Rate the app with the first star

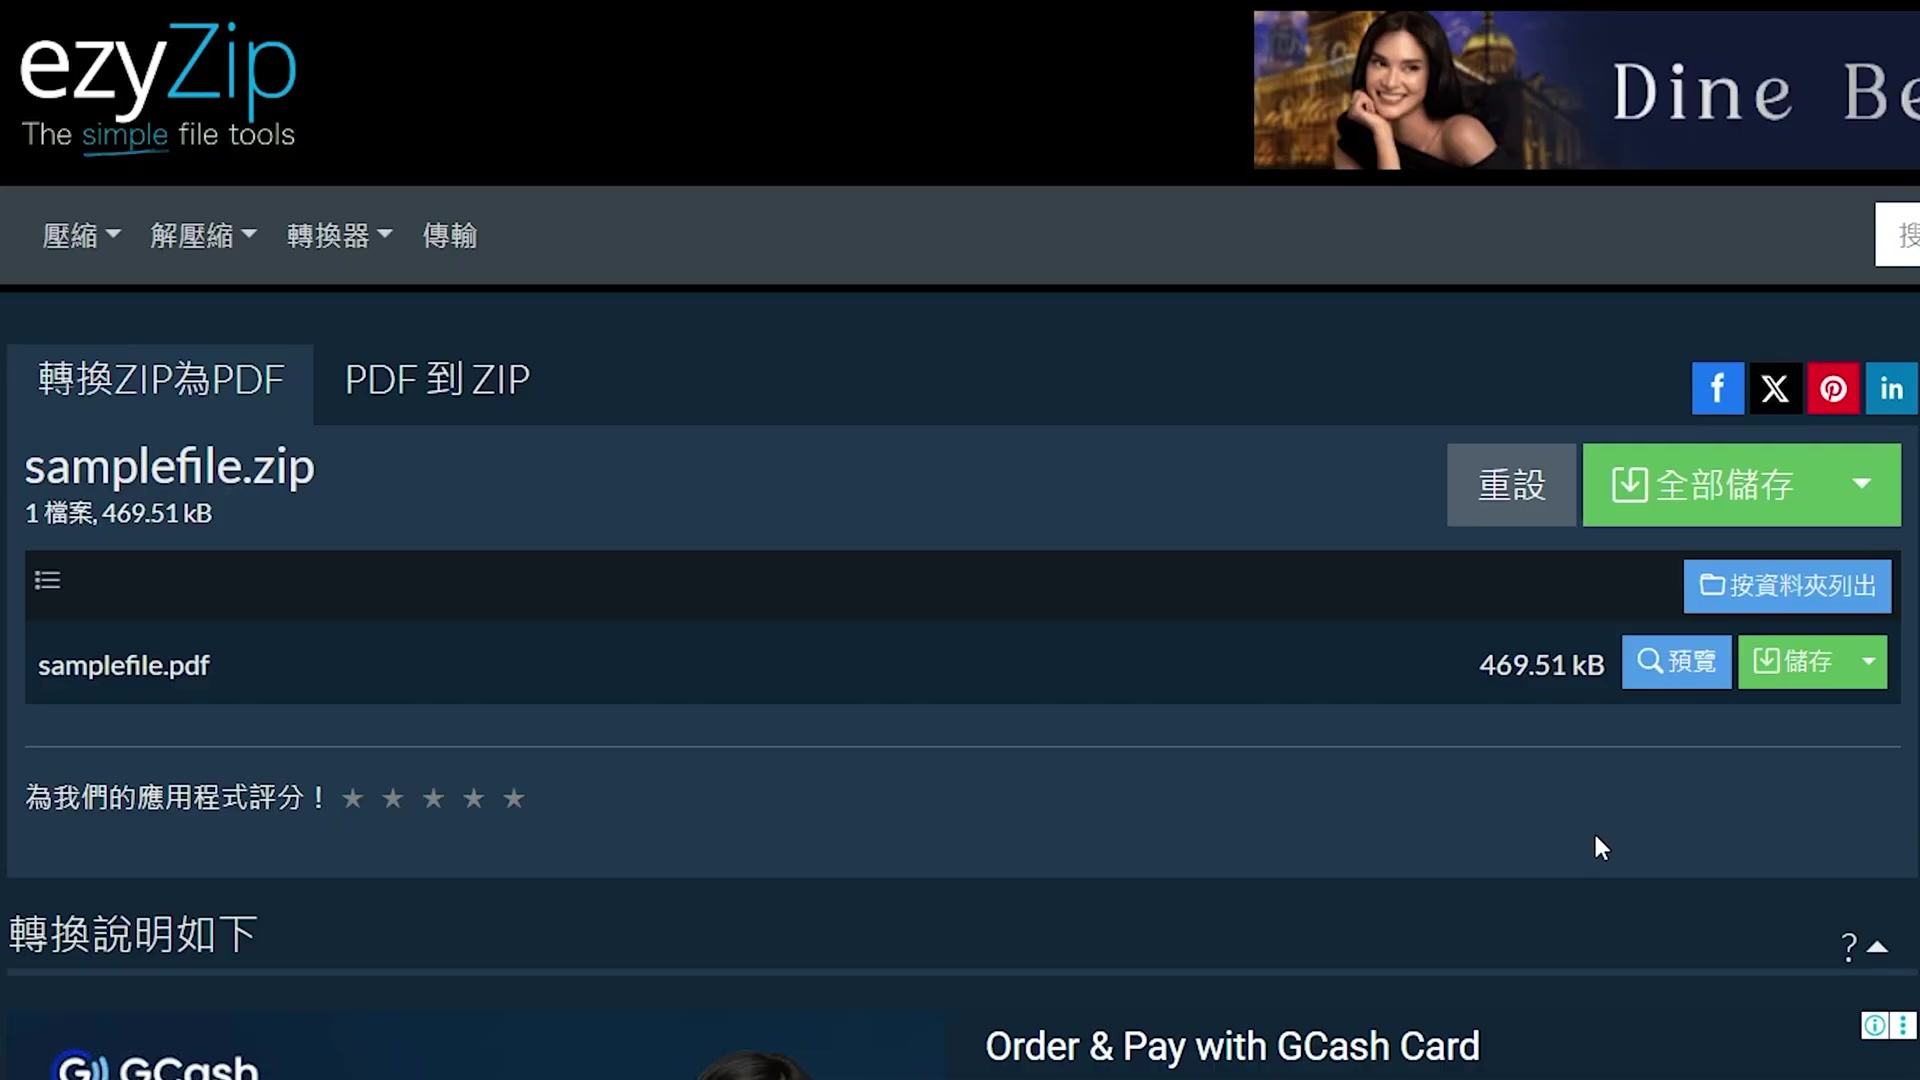[x=352, y=798]
